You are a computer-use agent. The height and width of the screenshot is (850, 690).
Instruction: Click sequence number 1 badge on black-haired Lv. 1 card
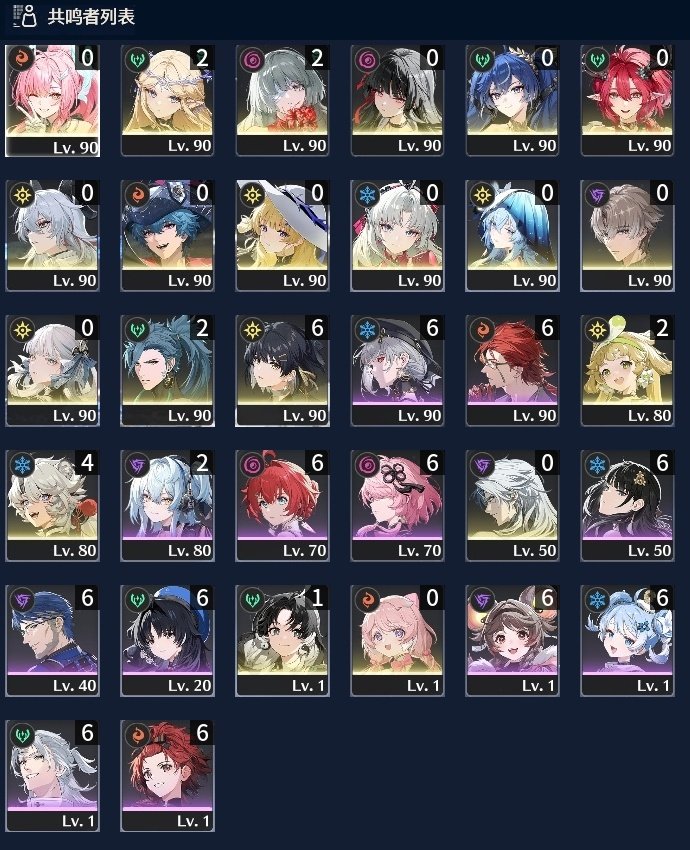[x=317, y=598]
